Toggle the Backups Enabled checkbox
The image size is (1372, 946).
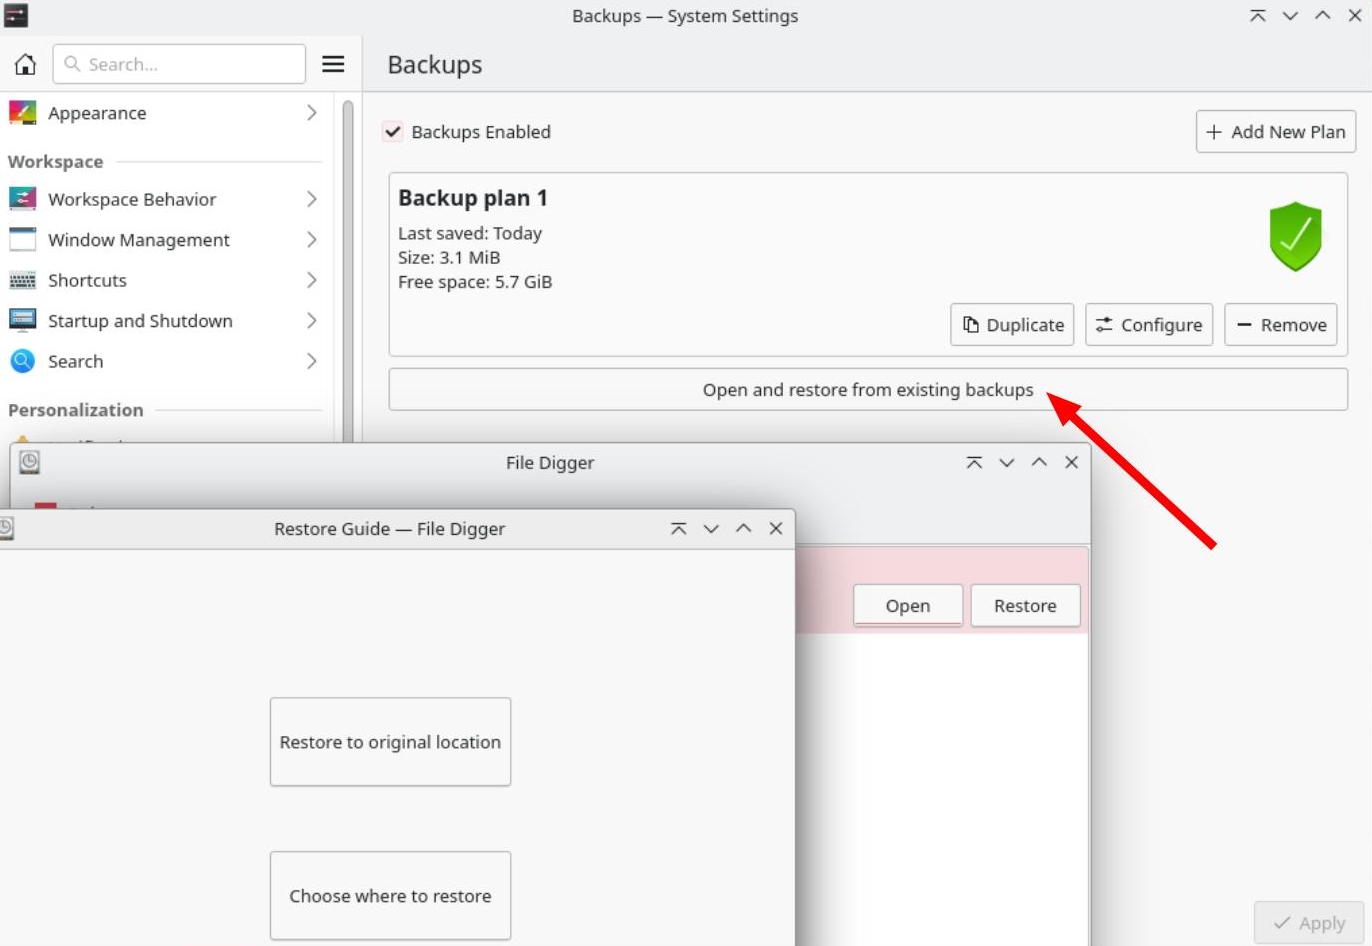[393, 132]
